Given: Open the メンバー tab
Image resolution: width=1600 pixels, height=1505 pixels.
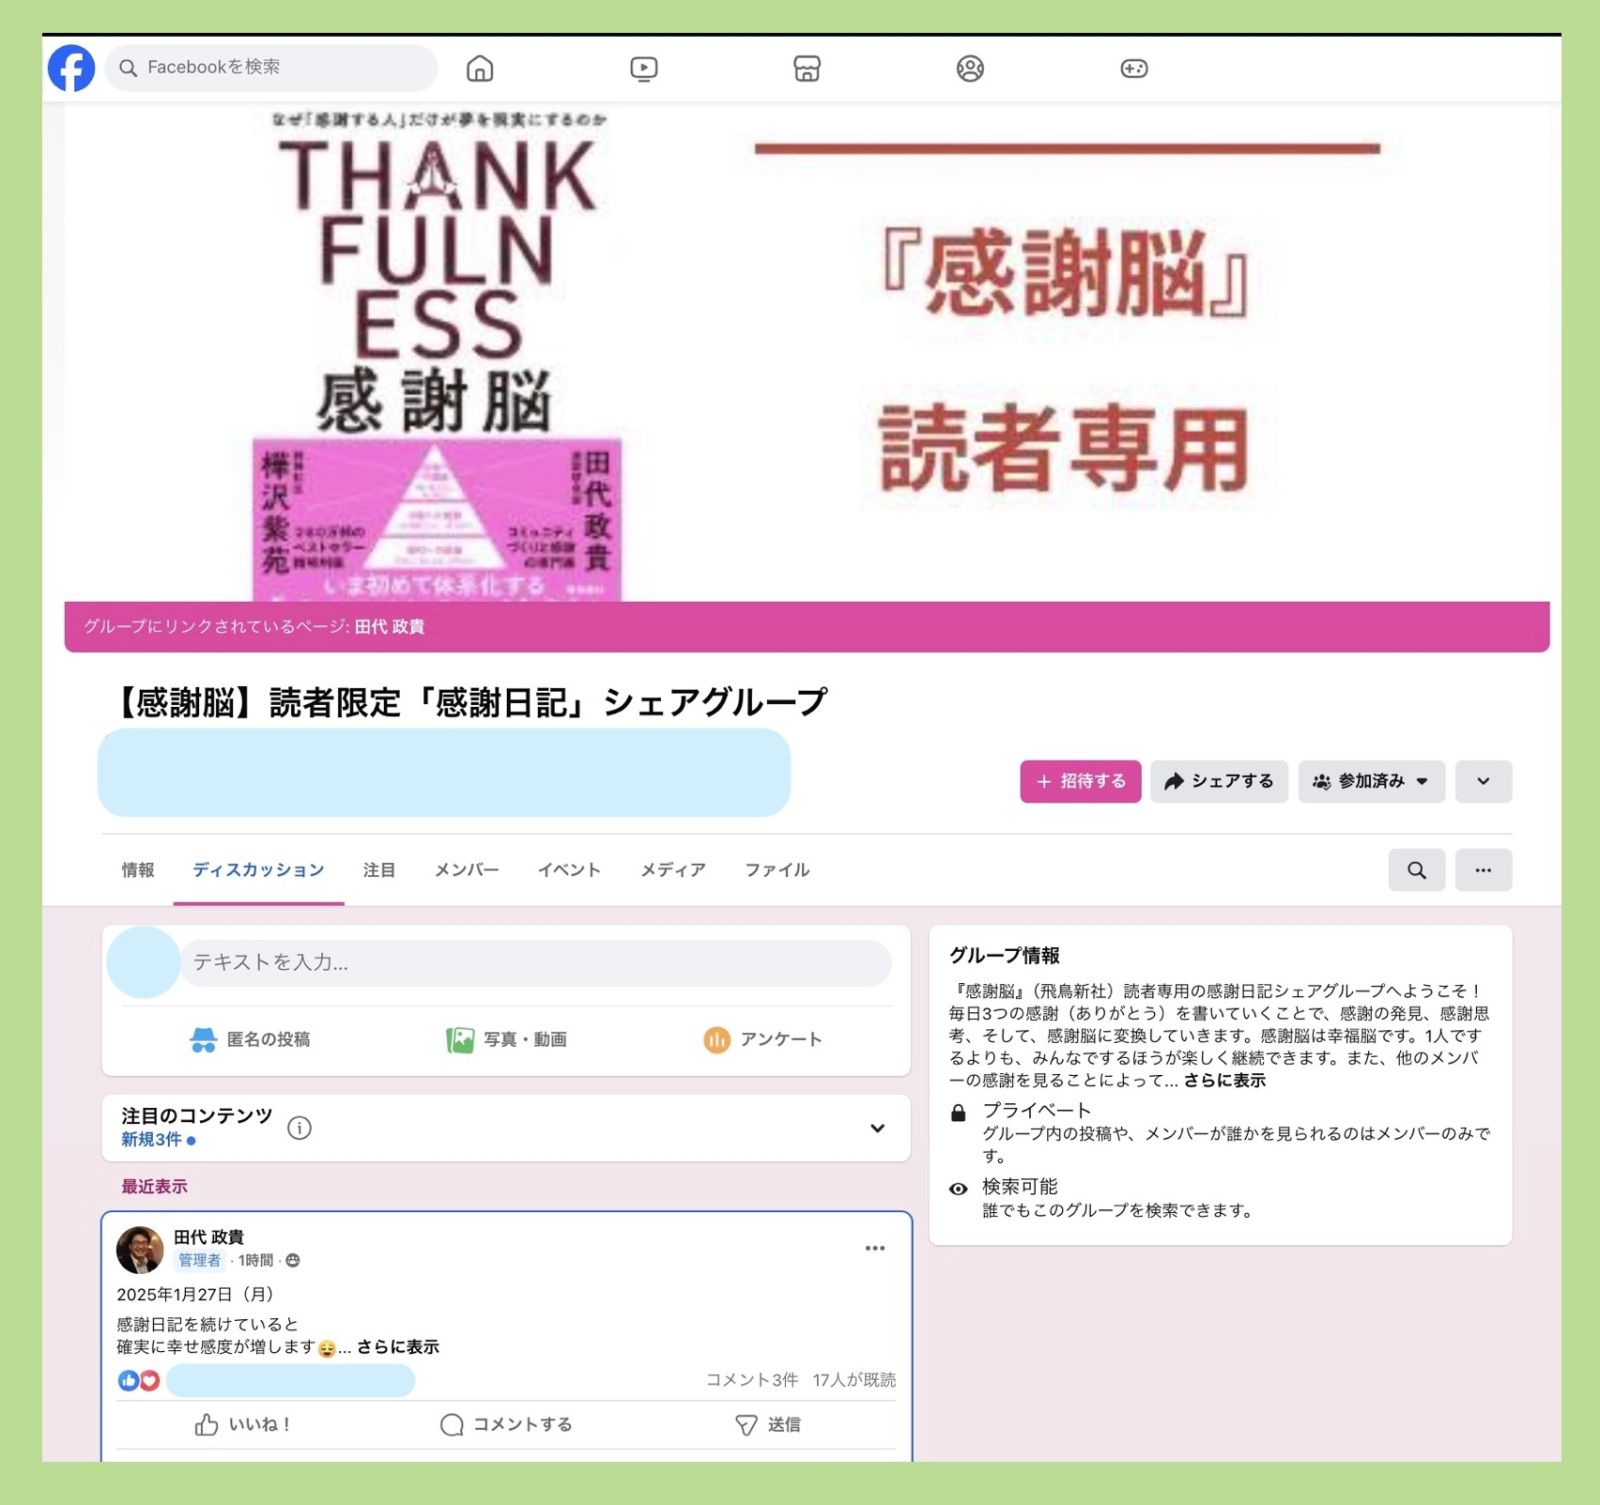Looking at the screenshot, I should tap(466, 870).
